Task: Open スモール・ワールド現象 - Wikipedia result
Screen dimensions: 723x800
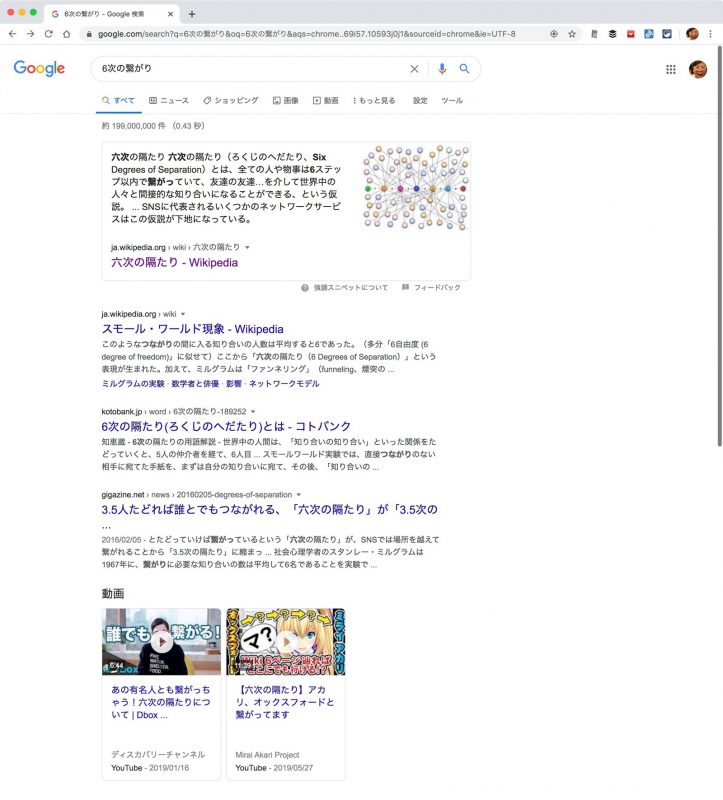Action: coord(192,329)
